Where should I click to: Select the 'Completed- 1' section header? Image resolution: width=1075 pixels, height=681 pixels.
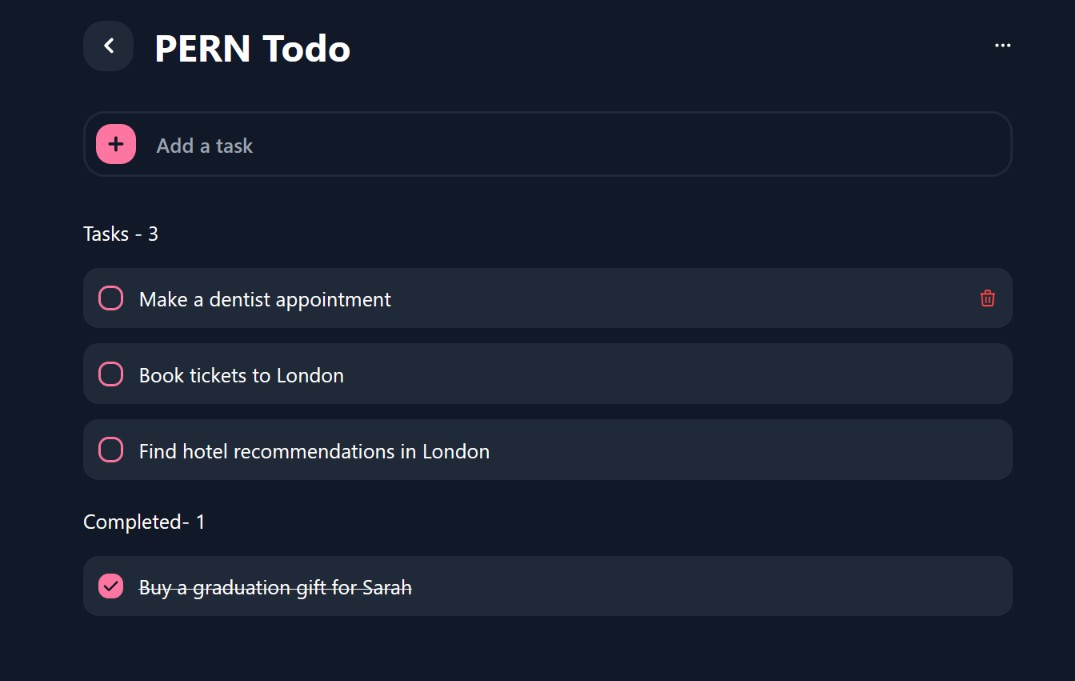pyautogui.click(x=143, y=521)
